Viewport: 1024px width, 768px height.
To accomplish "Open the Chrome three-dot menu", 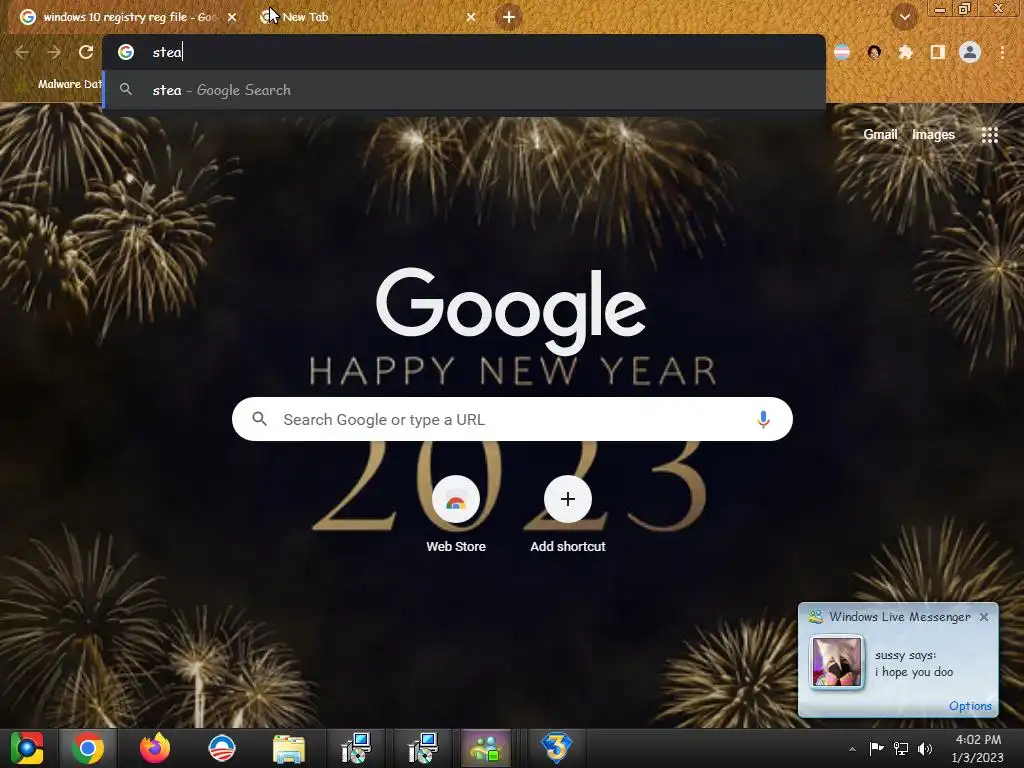I will [x=1002, y=52].
